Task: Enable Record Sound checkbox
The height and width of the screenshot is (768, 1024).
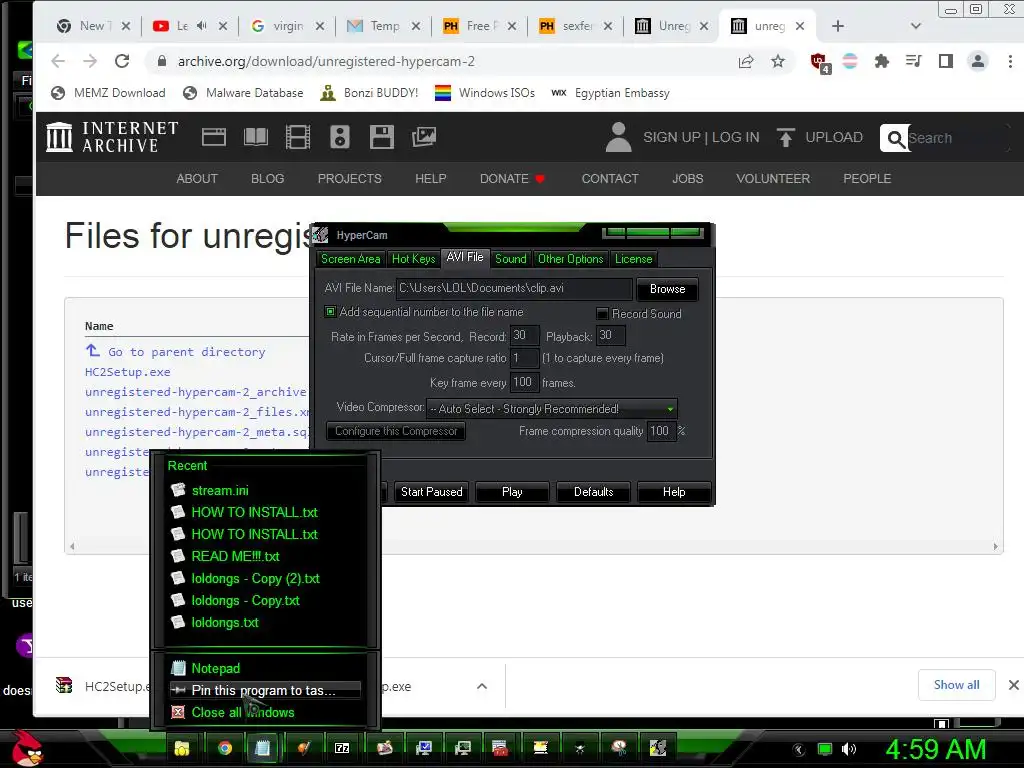Action: (602, 313)
